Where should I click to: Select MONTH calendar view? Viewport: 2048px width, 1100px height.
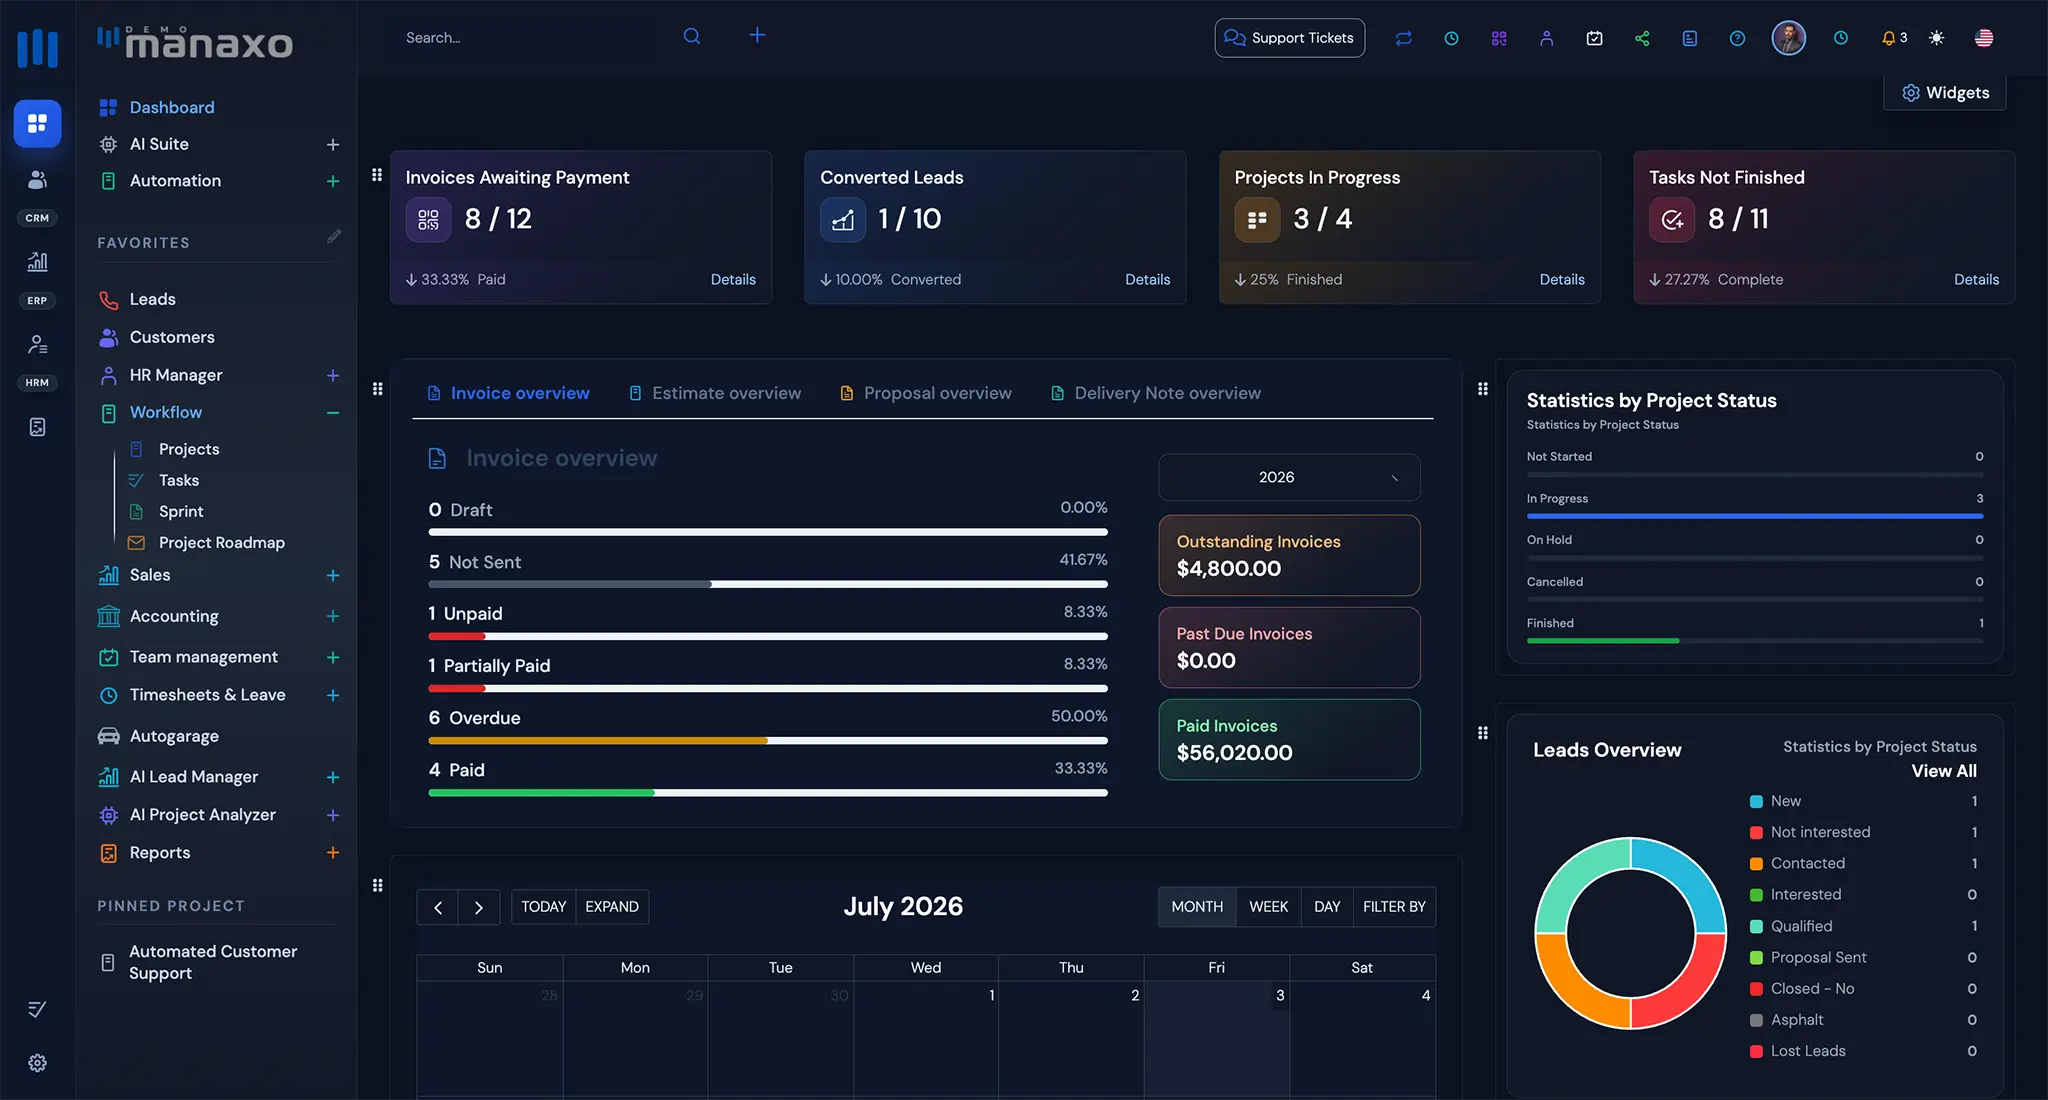tap(1197, 907)
